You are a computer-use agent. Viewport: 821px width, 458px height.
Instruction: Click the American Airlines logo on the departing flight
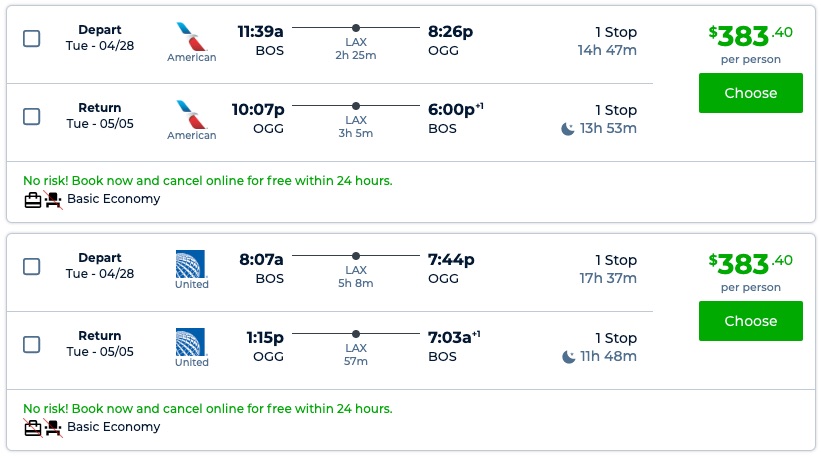click(191, 37)
